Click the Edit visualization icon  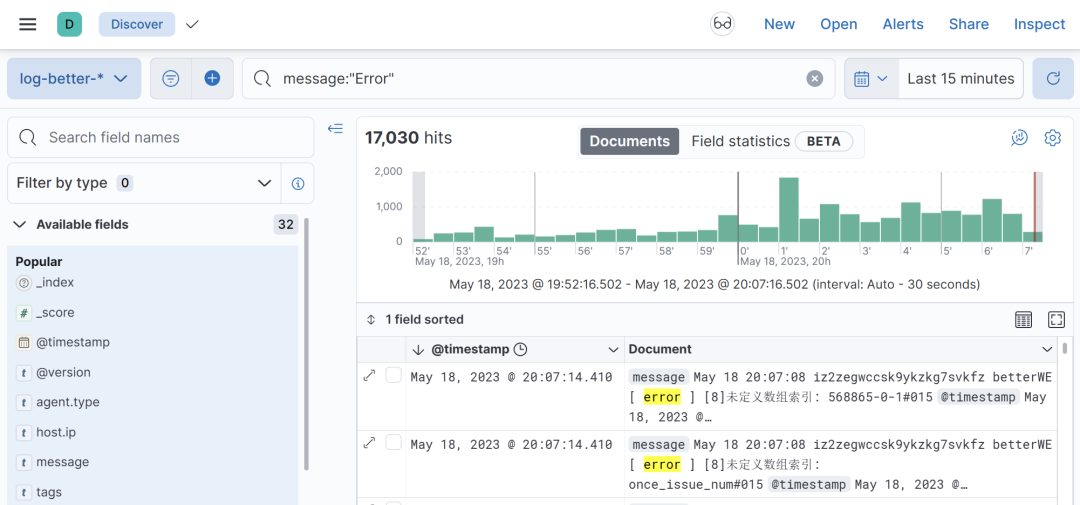[1019, 138]
